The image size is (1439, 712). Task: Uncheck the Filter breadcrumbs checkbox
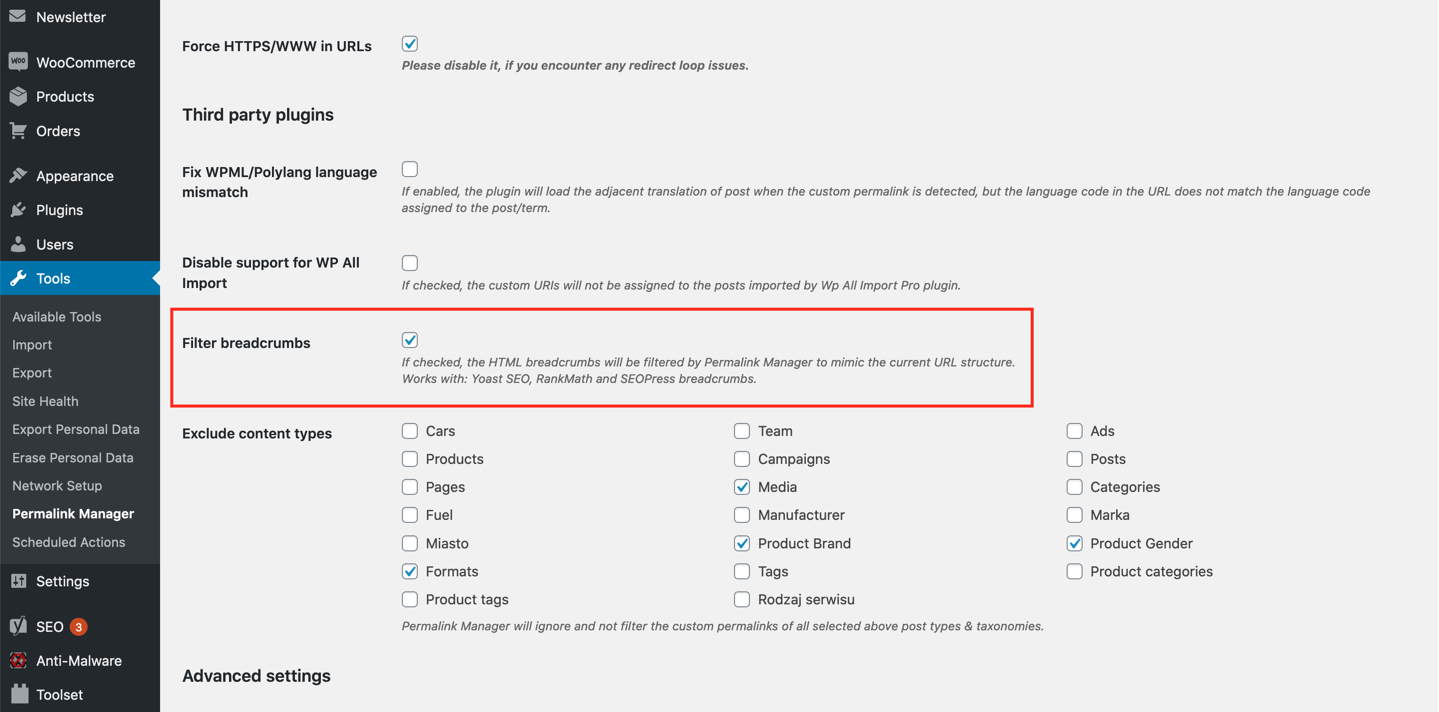410,340
